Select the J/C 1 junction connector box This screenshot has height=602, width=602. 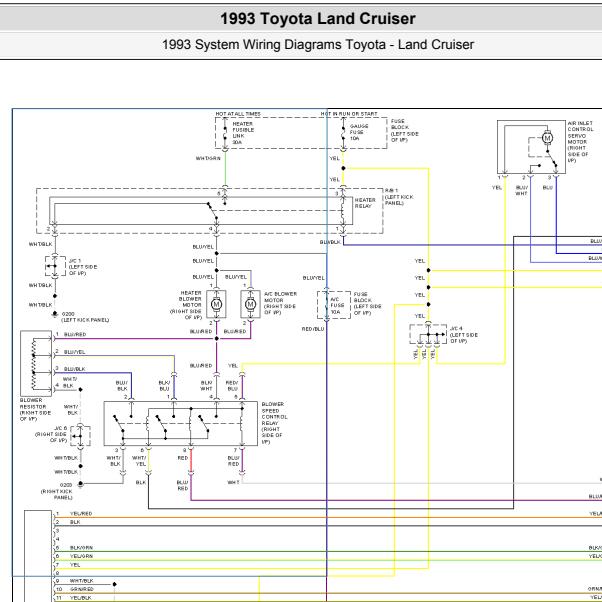55,266
